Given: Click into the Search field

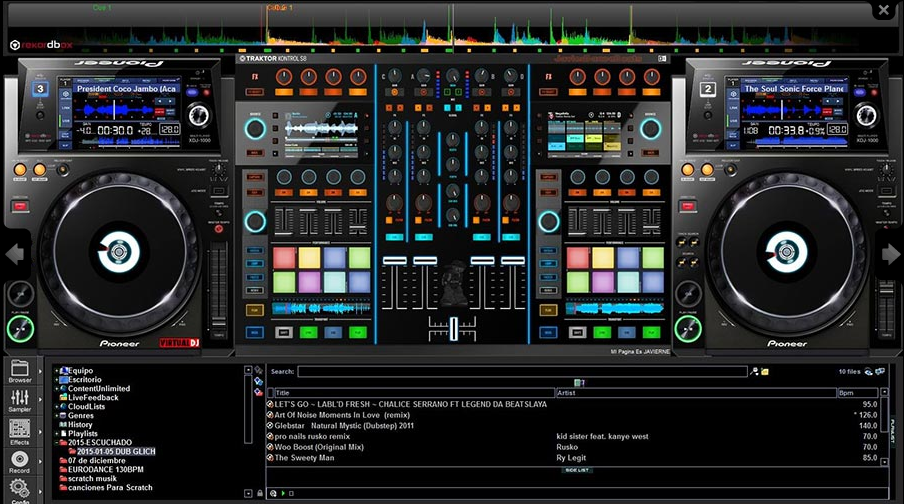Looking at the screenshot, I should click(522, 371).
